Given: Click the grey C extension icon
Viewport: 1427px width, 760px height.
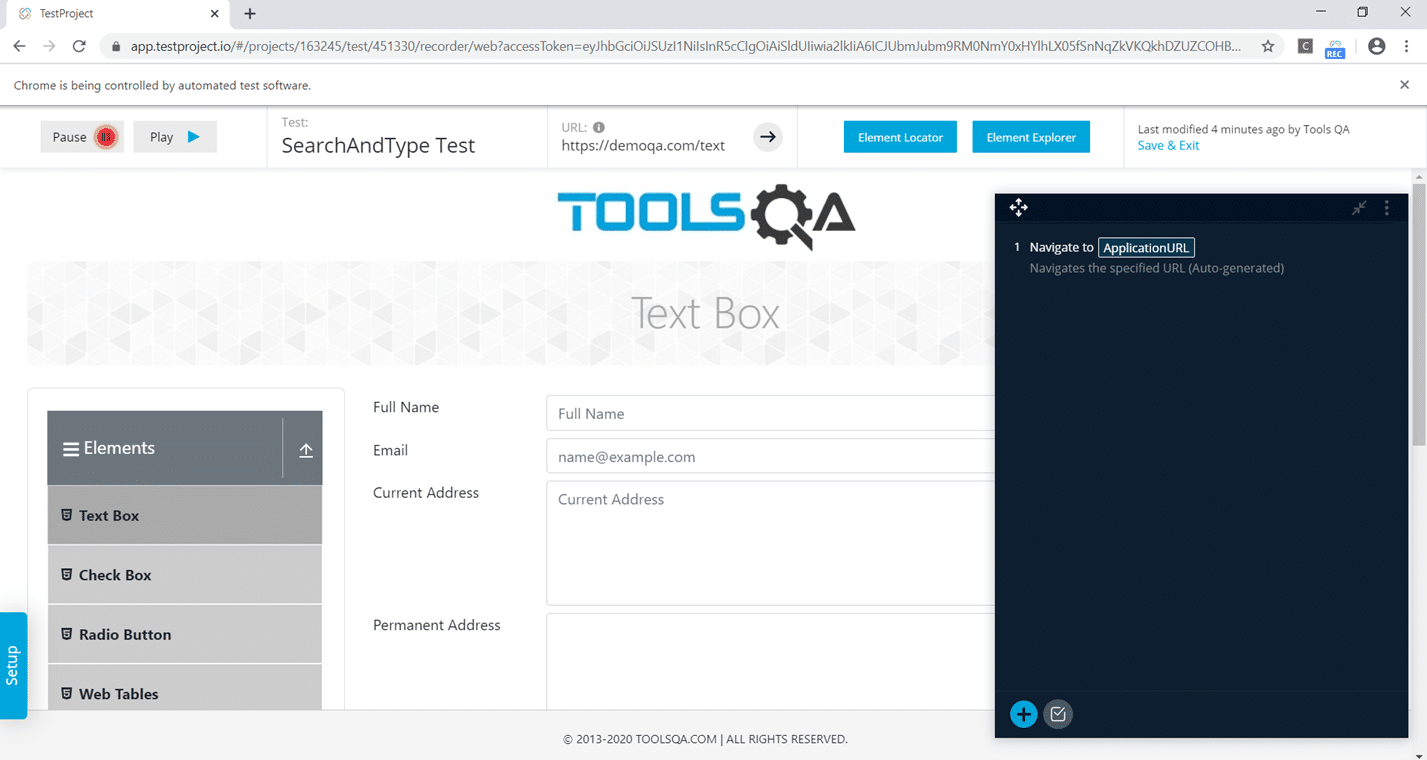Looking at the screenshot, I should [x=1305, y=46].
